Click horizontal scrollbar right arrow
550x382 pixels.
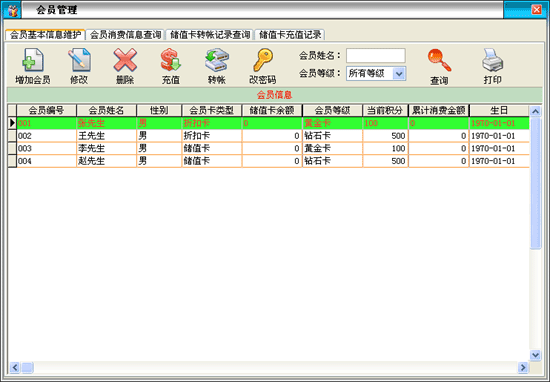[523, 367]
